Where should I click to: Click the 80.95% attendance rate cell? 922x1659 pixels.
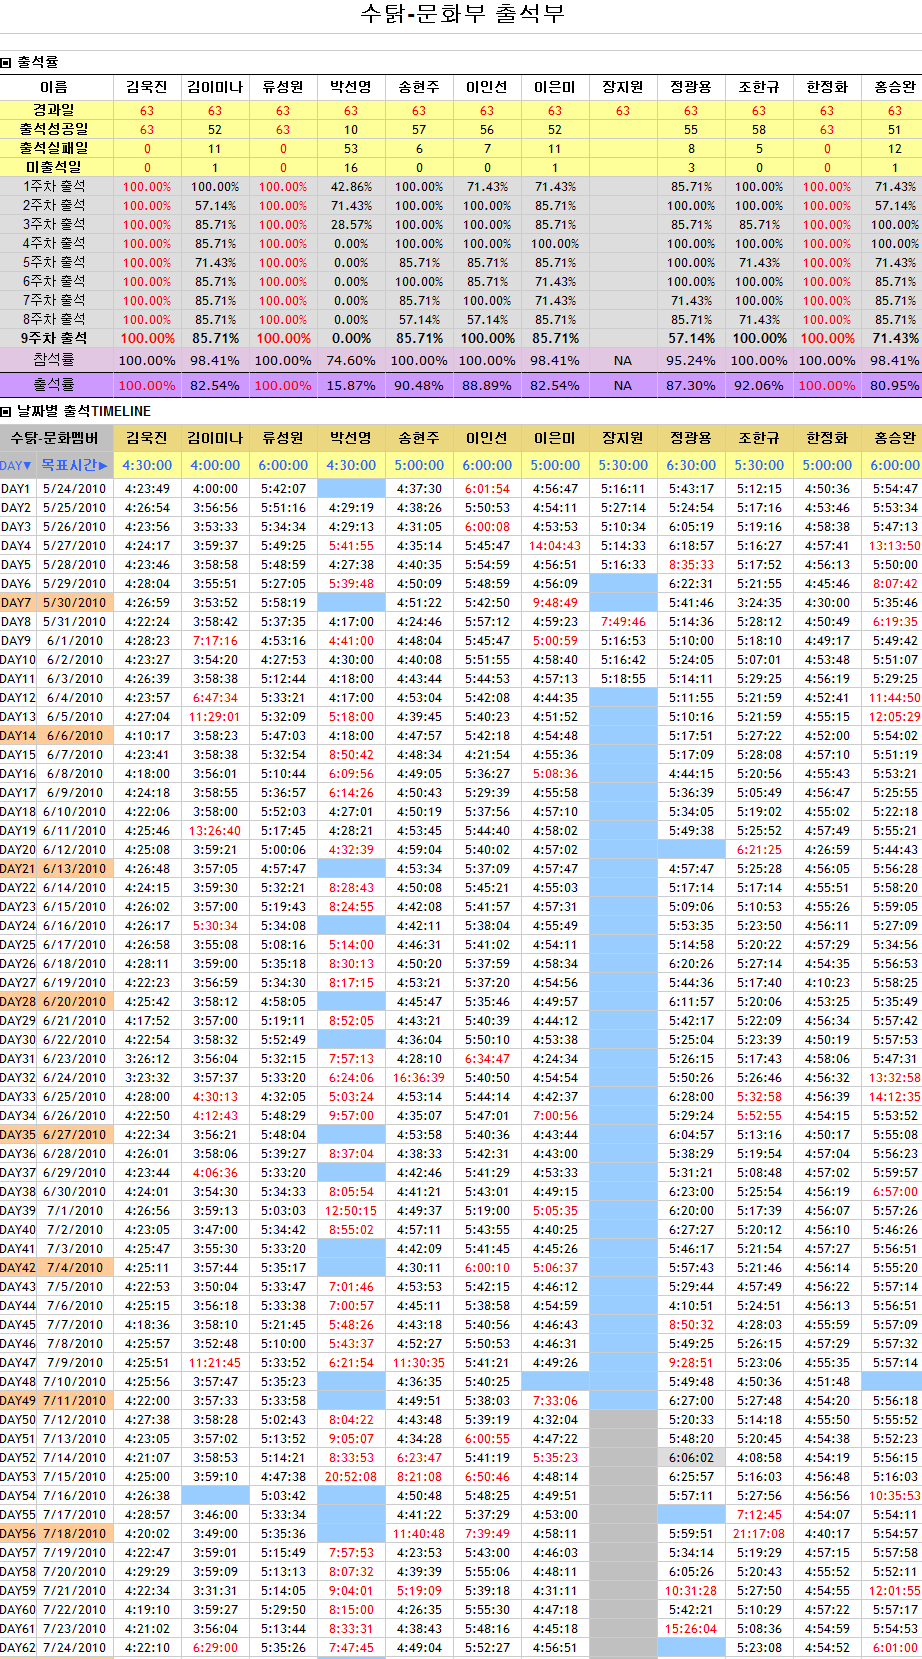(895, 385)
